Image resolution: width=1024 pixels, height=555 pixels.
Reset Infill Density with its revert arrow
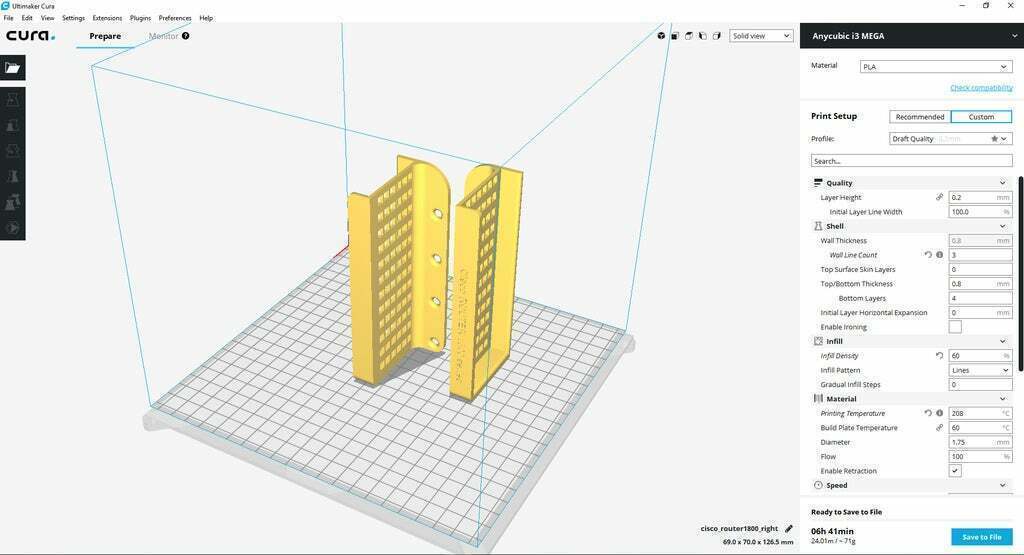(x=939, y=356)
